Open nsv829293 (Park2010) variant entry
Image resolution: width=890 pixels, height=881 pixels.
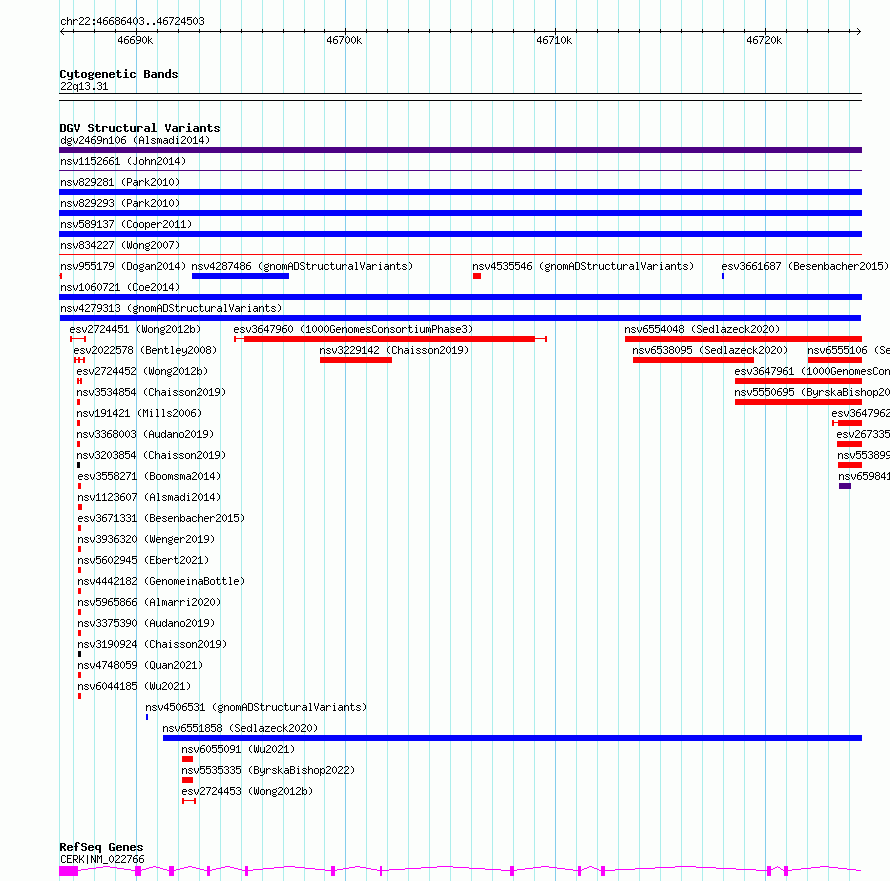click(x=120, y=203)
